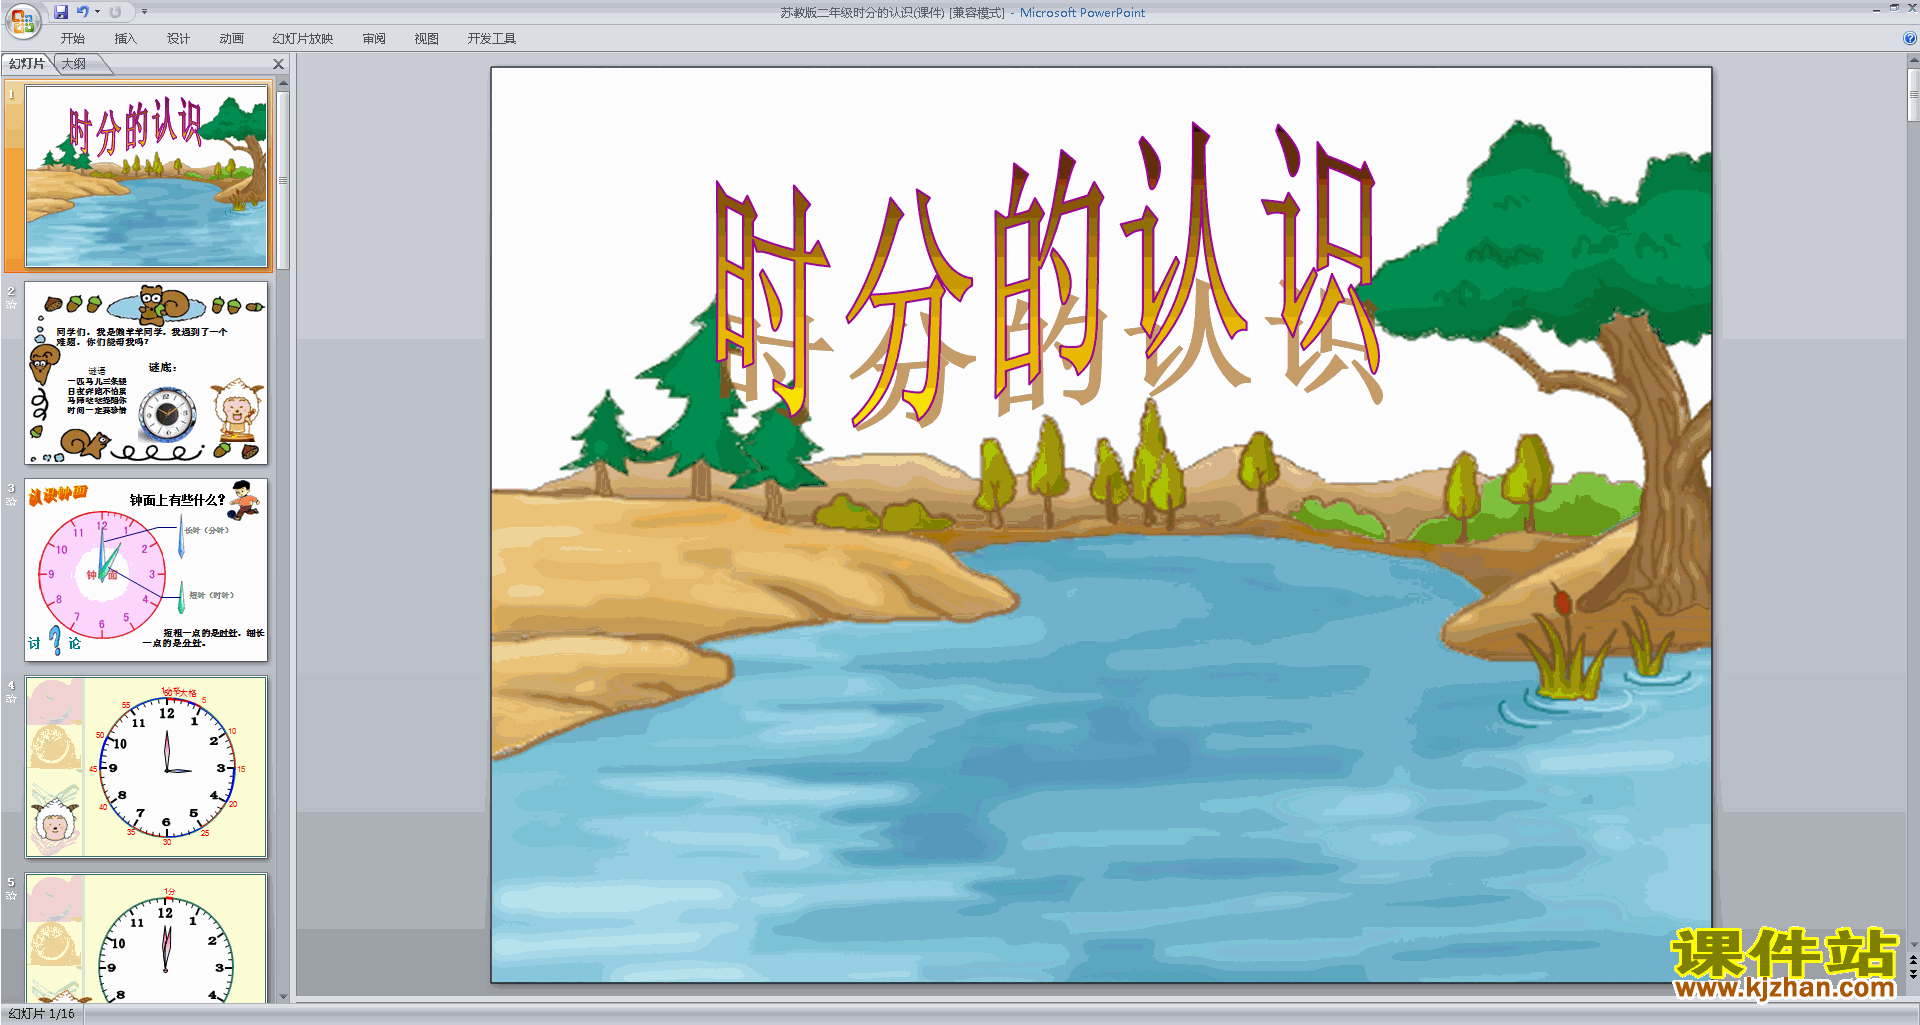The height and width of the screenshot is (1025, 1920).
Task: Click the Redo icon
Action: click(x=115, y=12)
